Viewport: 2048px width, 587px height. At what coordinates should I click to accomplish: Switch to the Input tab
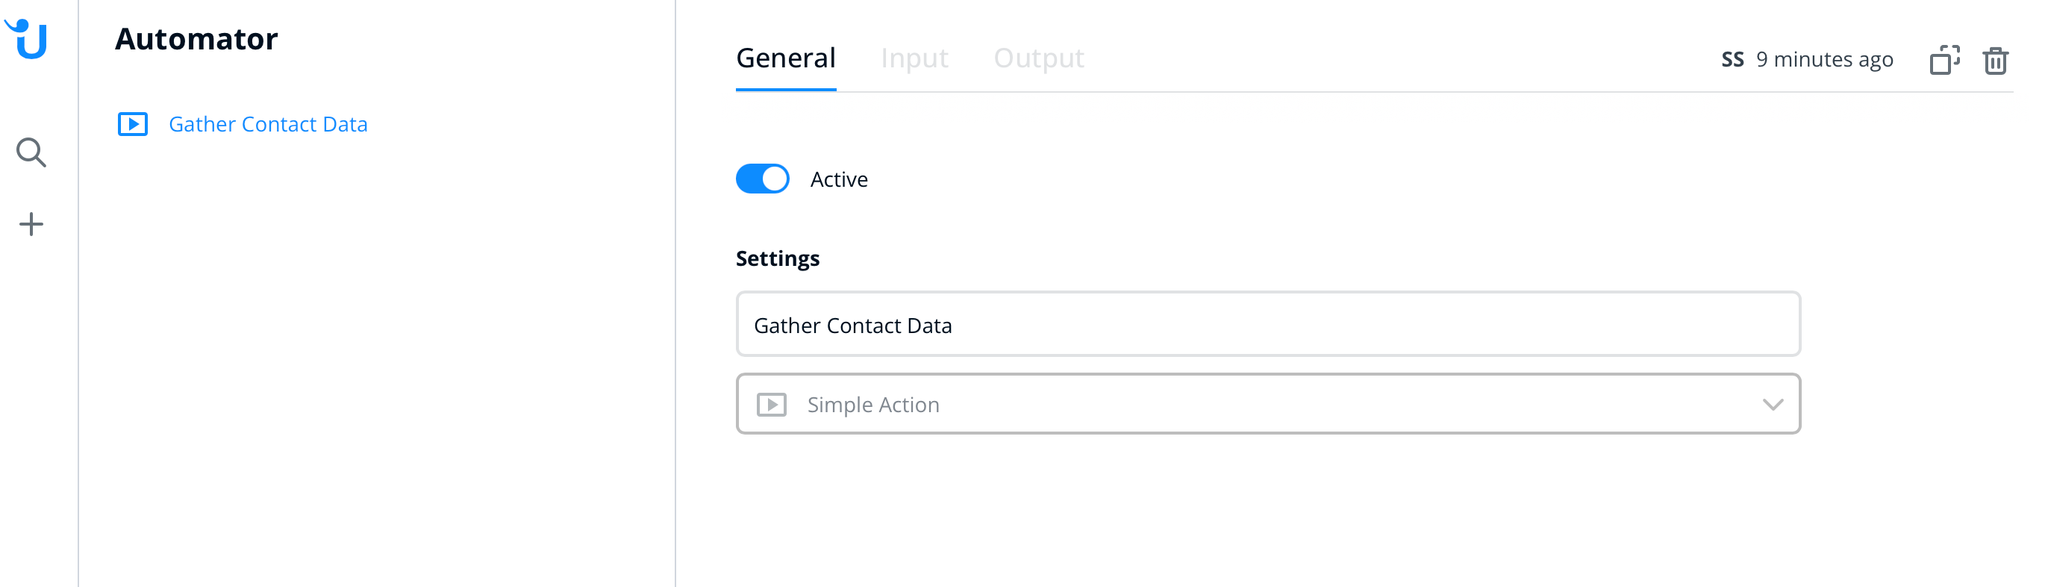point(914,58)
